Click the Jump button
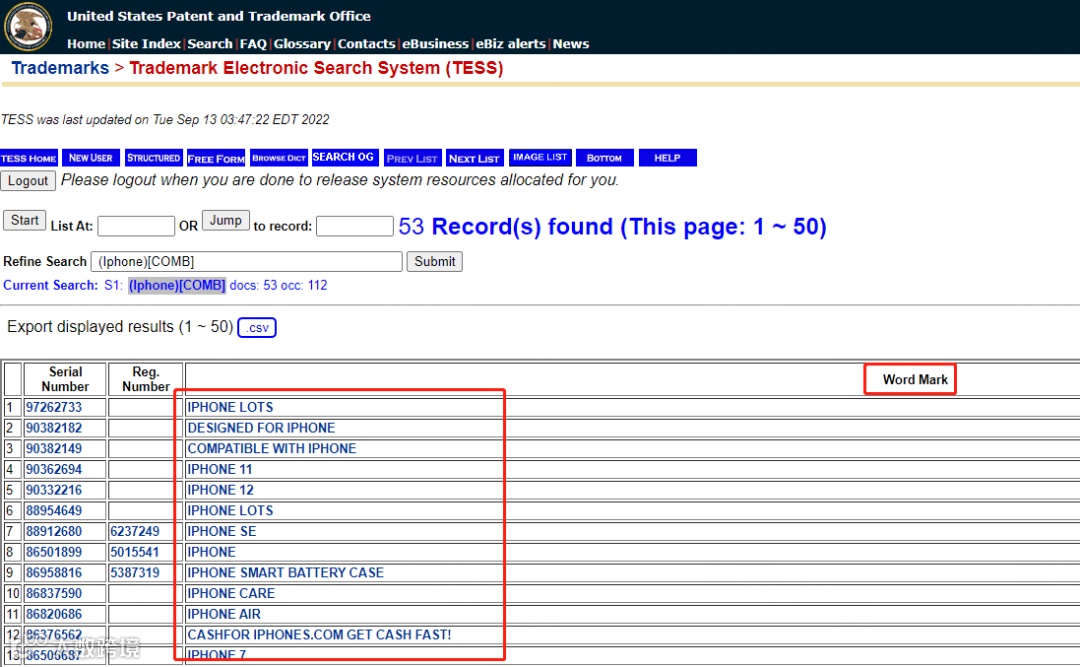 point(226,220)
